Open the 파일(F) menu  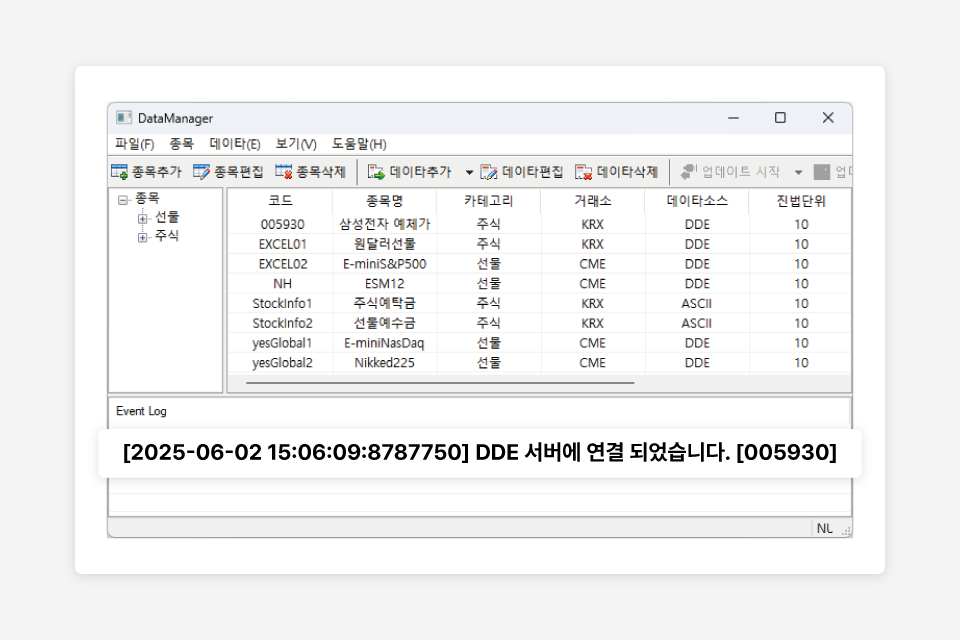[x=134, y=144]
